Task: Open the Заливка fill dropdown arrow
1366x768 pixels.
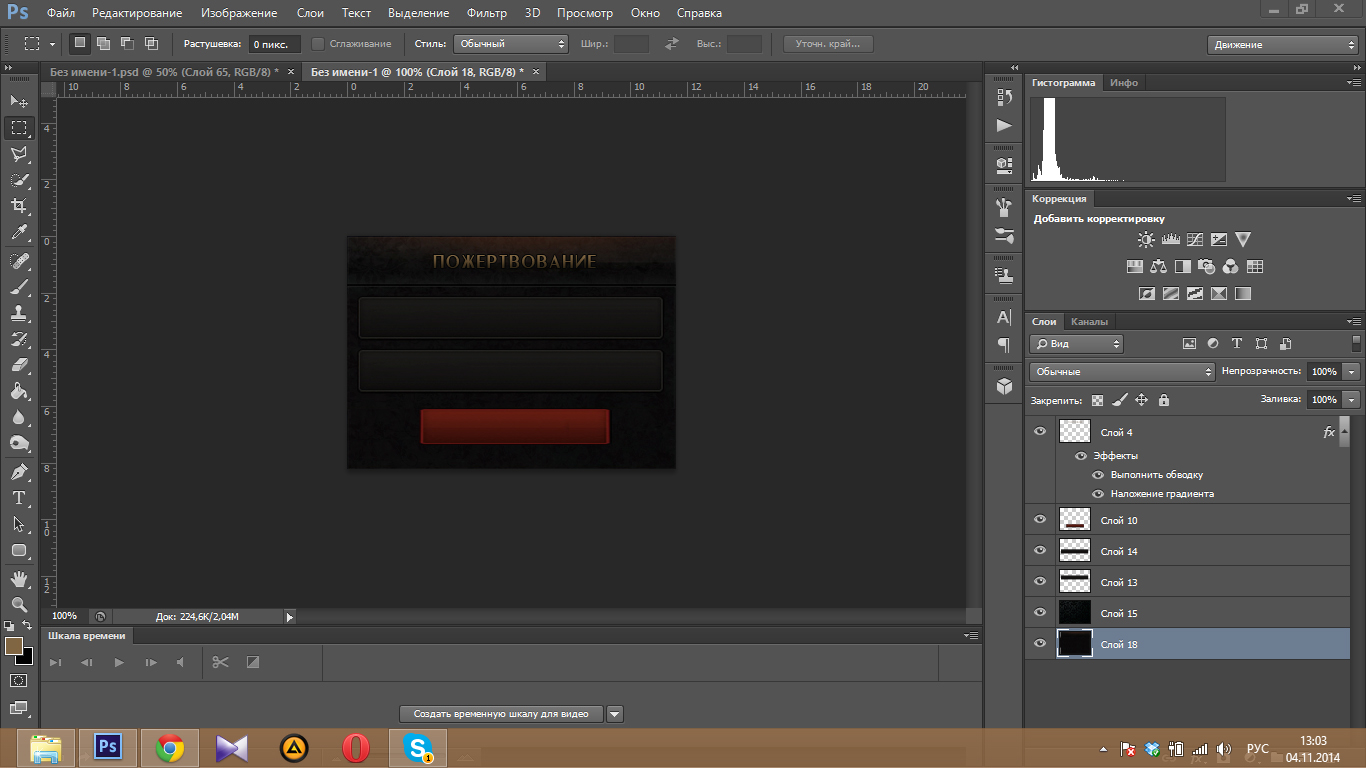Action: (x=1352, y=399)
